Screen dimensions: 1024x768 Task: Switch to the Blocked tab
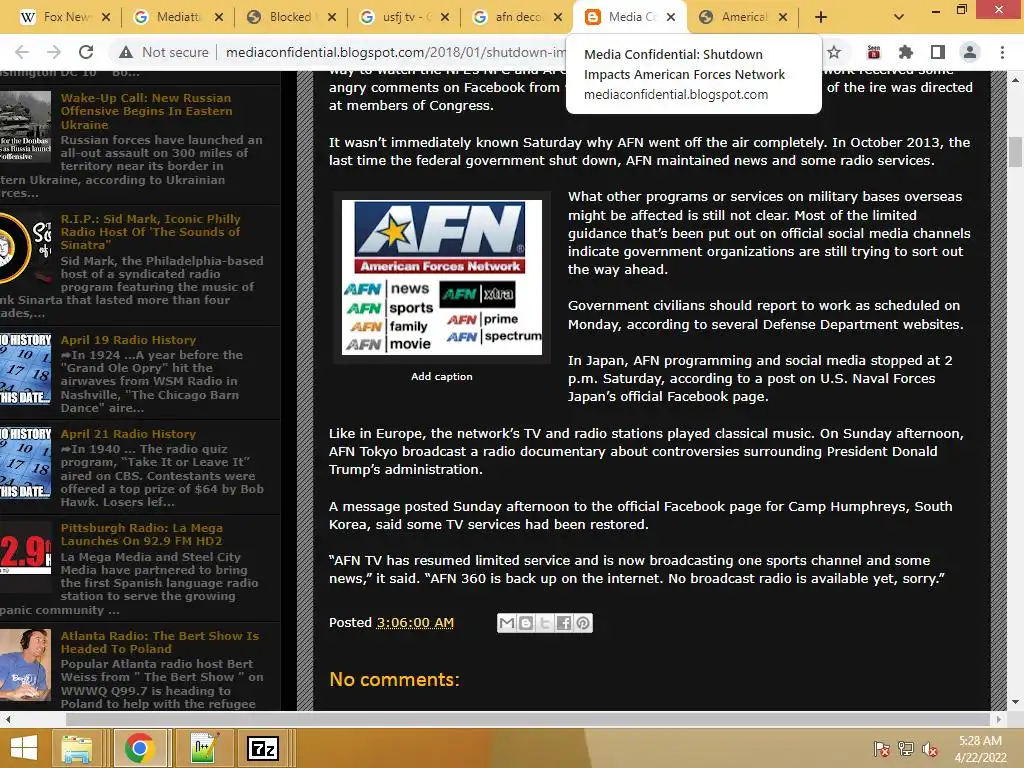283,17
